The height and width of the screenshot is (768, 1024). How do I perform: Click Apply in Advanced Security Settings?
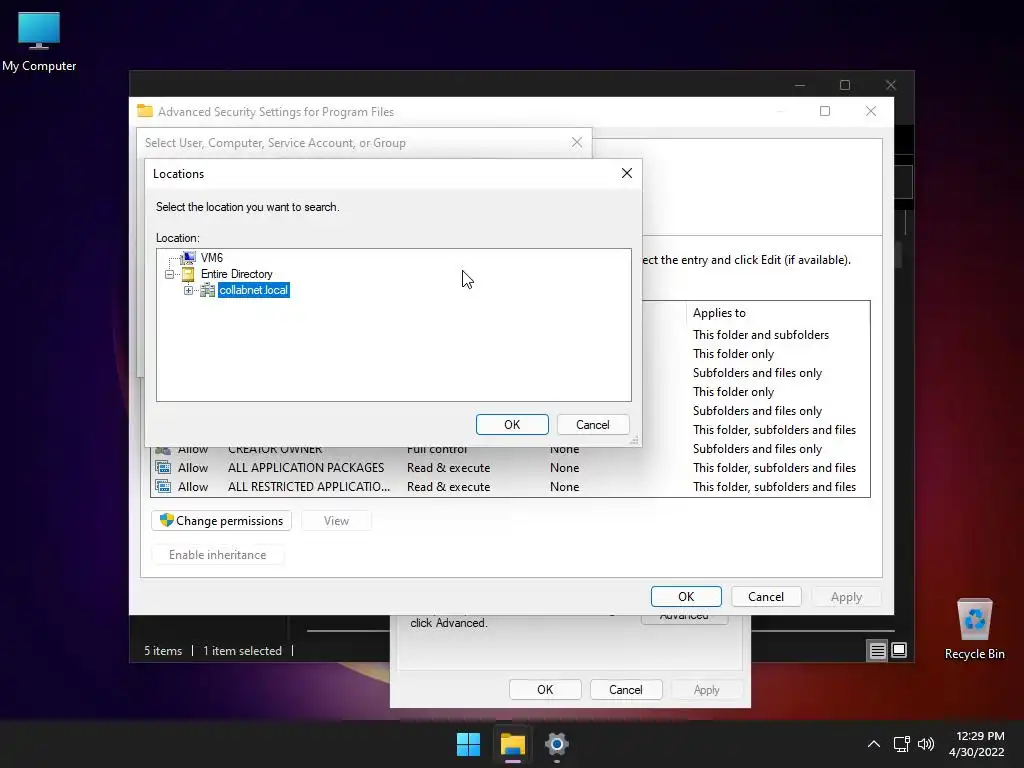coord(846,596)
